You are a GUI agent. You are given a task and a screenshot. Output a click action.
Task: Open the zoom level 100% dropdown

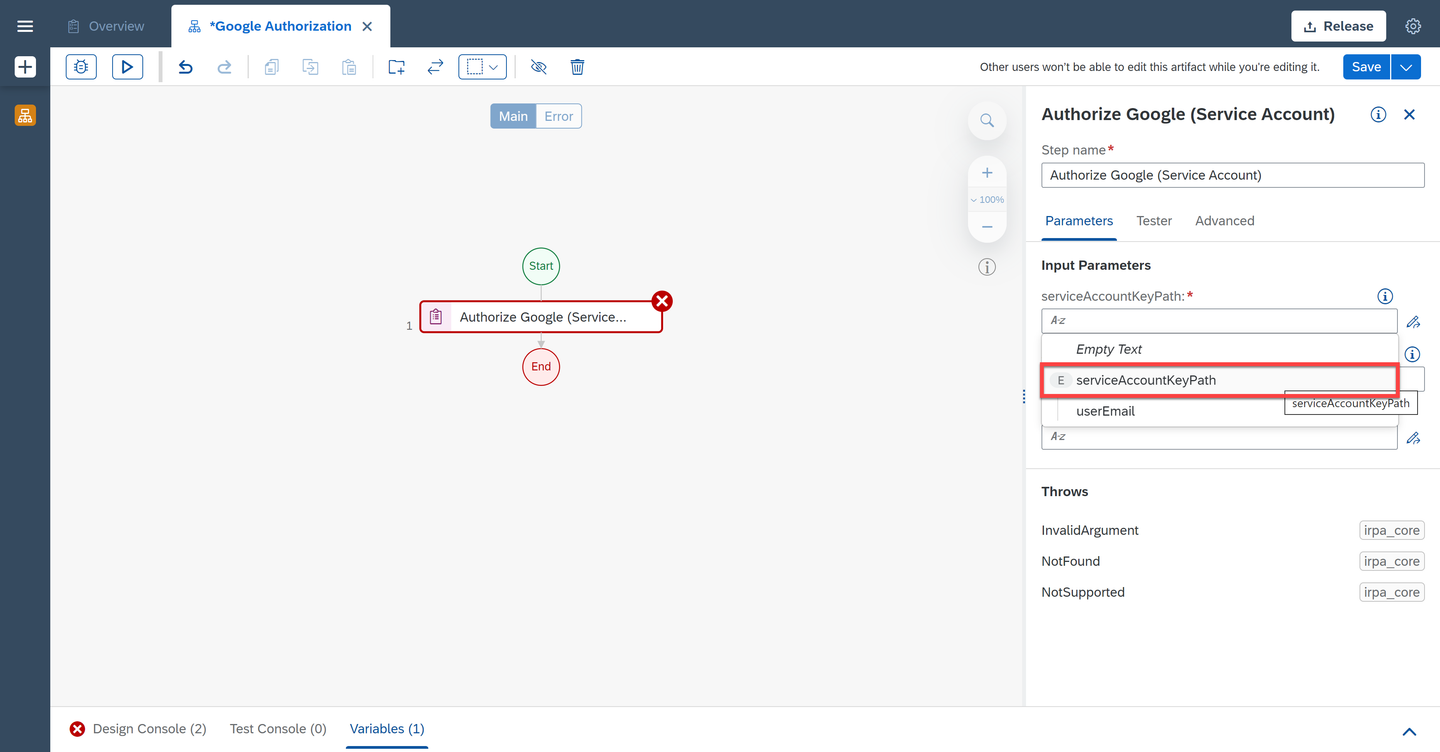pos(987,200)
